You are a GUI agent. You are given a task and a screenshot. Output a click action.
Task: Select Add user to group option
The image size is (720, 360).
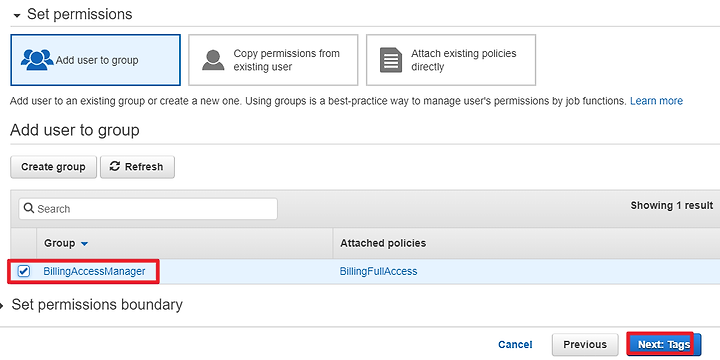pos(96,60)
